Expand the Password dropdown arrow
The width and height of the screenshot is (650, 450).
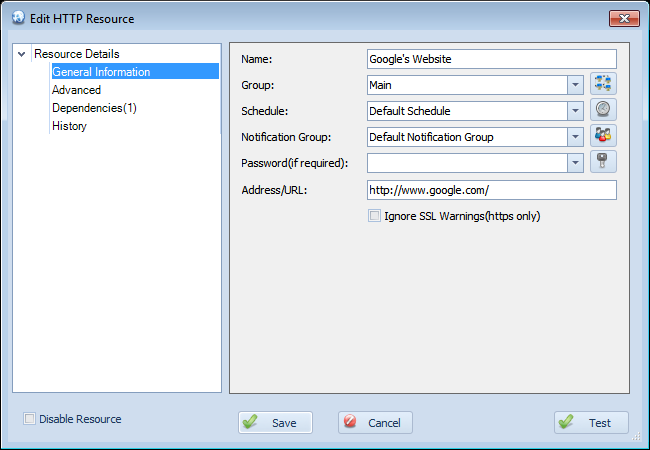pos(575,163)
